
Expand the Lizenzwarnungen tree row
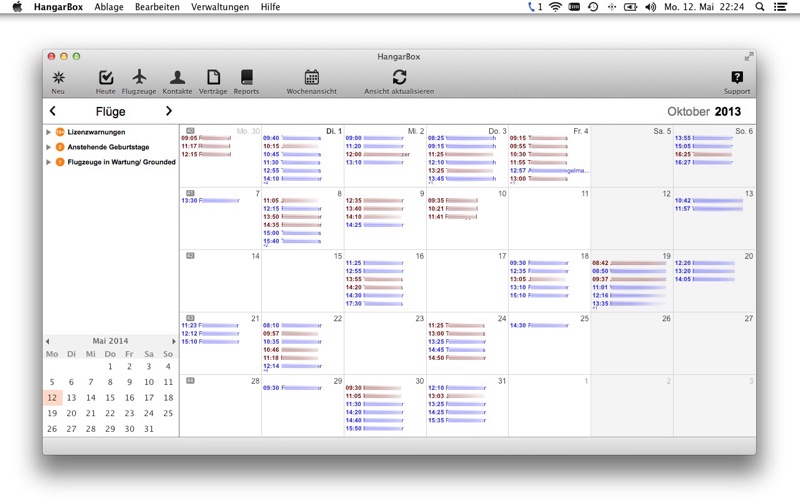point(48,132)
